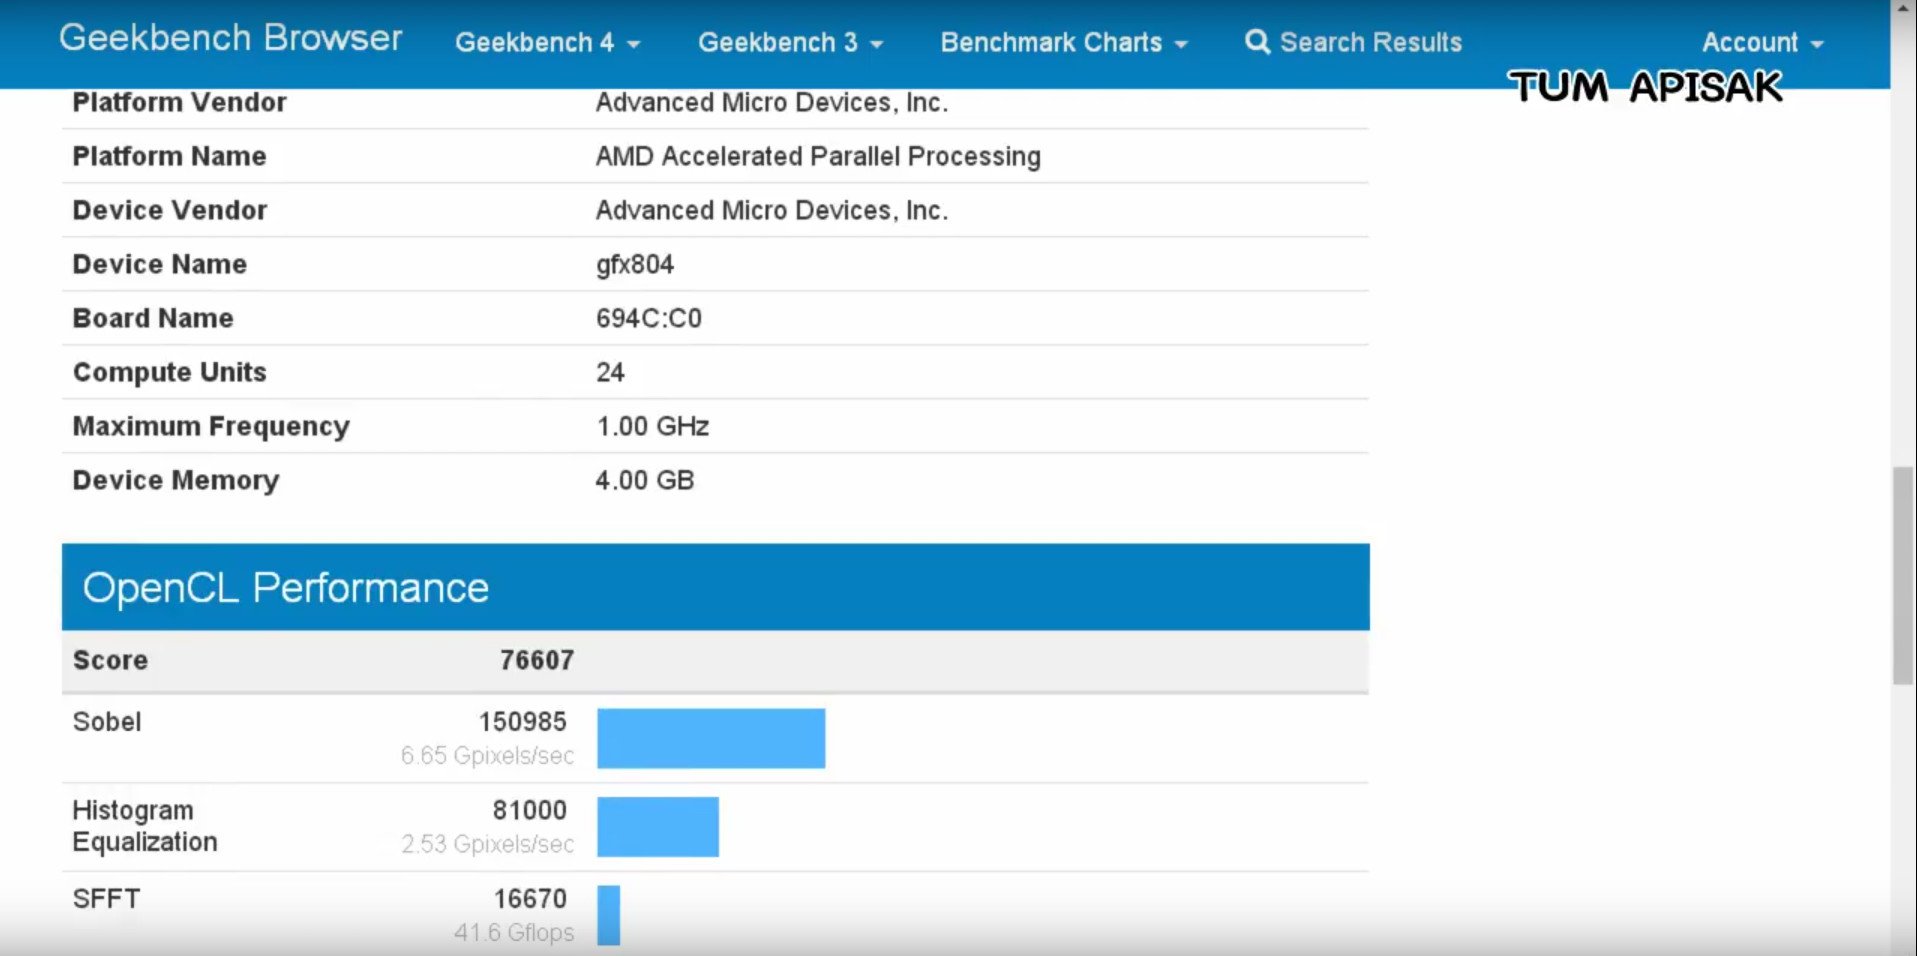The width and height of the screenshot is (1917, 956).
Task: Select the '41.6 Gflops' SFFT rate
Action: click(x=514, y=932)
